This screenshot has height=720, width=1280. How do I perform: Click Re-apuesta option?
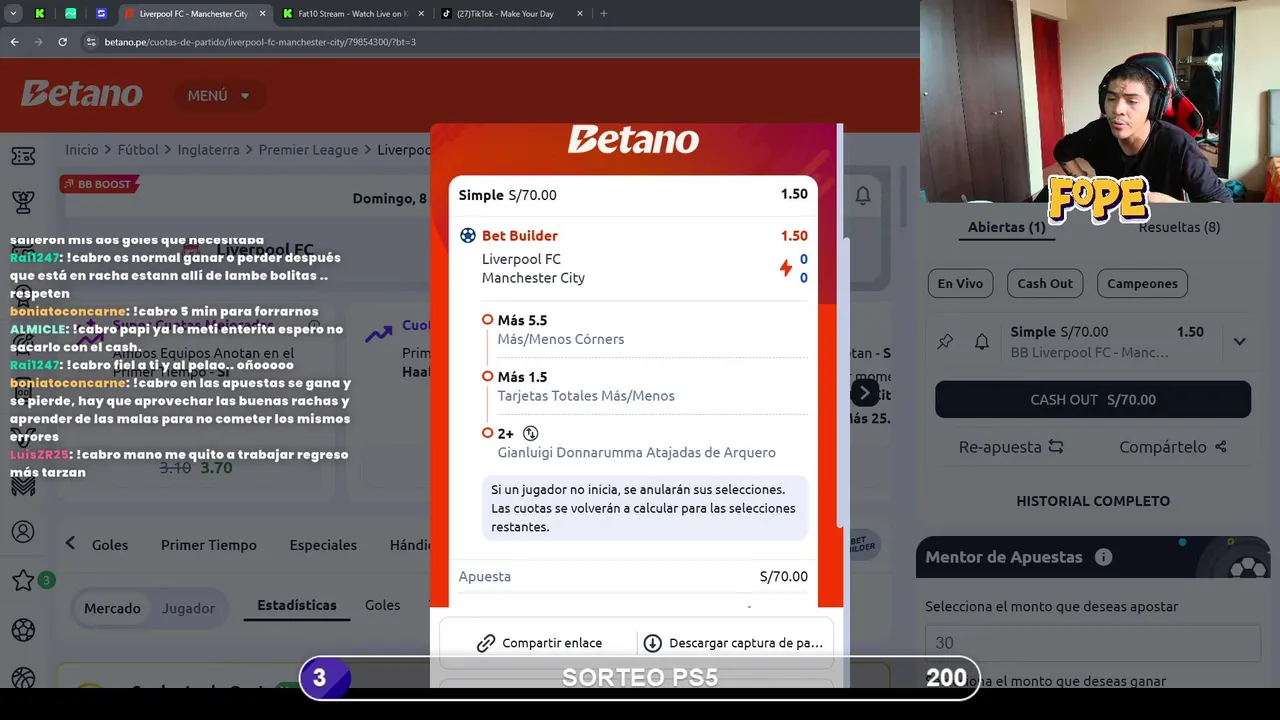tap(1011, 447)
